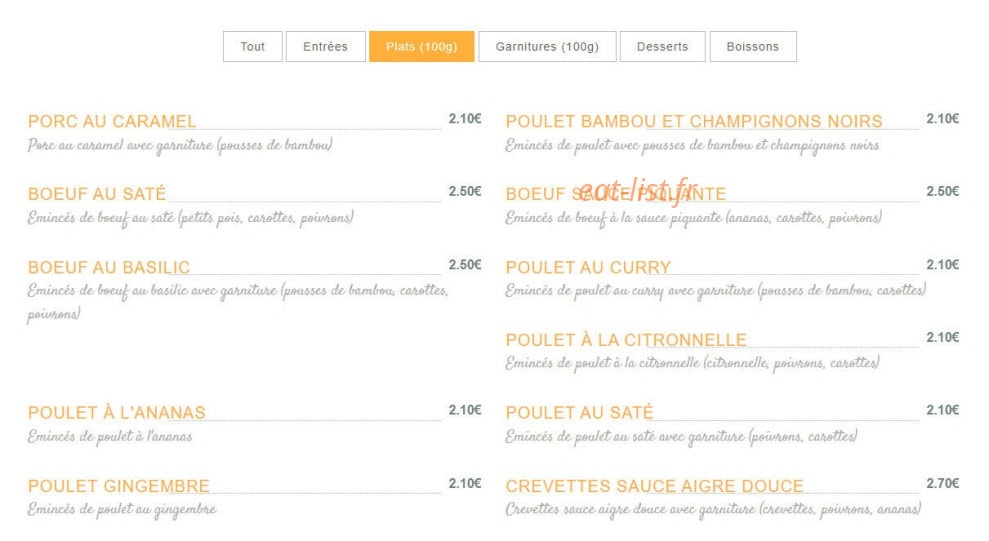989x541 pixels.
Task: Select the Boeuf au Saté menu item
Action: 97,194
